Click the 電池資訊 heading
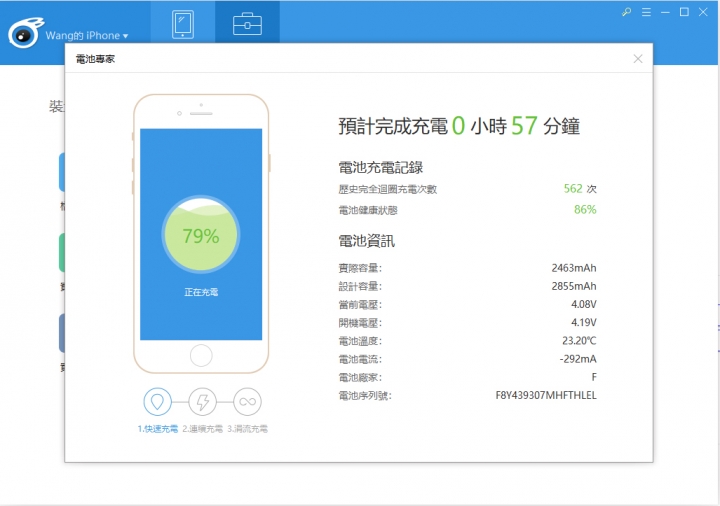Image resolution: width=720 pixels, height=506 pixels. click(x=366, y=241)
